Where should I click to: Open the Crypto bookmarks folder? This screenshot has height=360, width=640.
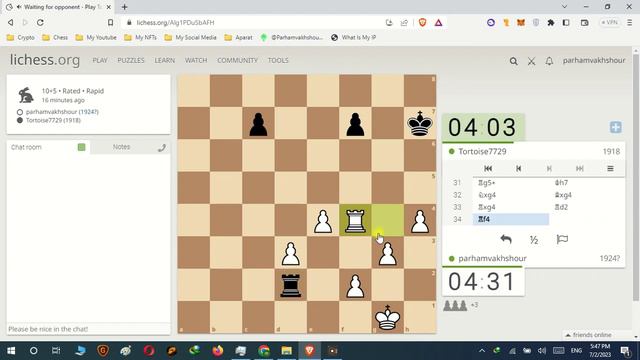[x=21, y=38]
